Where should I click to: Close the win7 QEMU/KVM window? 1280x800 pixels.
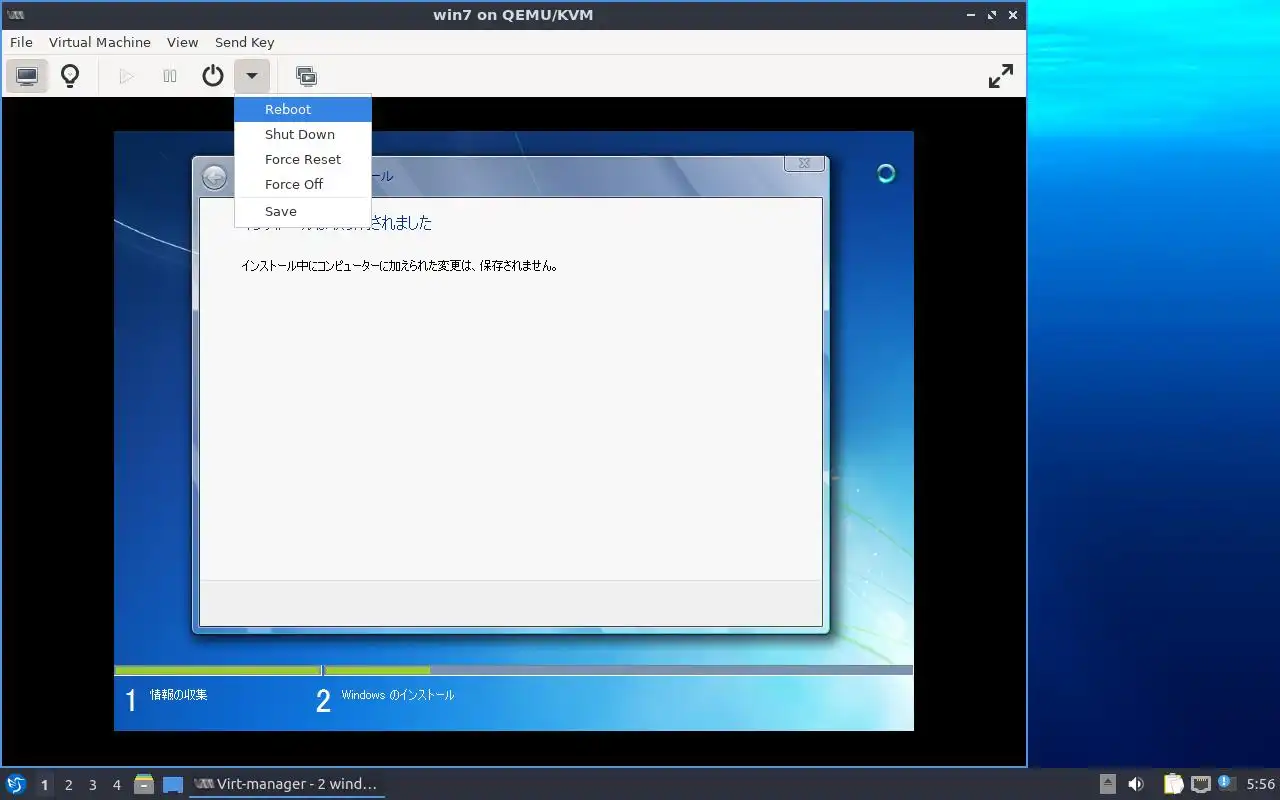click(1013, 15)
